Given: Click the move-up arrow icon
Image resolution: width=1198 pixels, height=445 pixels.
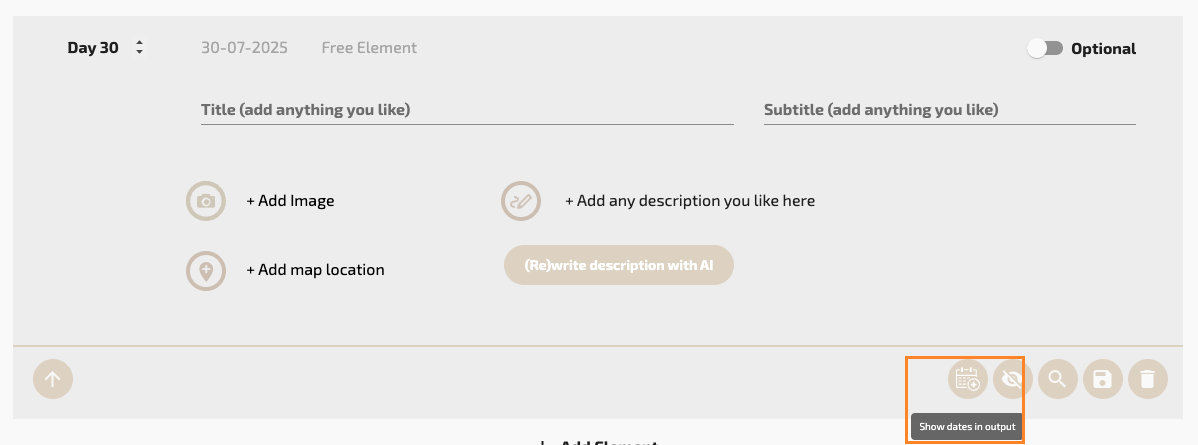Looking at the screenshot, I should click(x=53, y=379).
